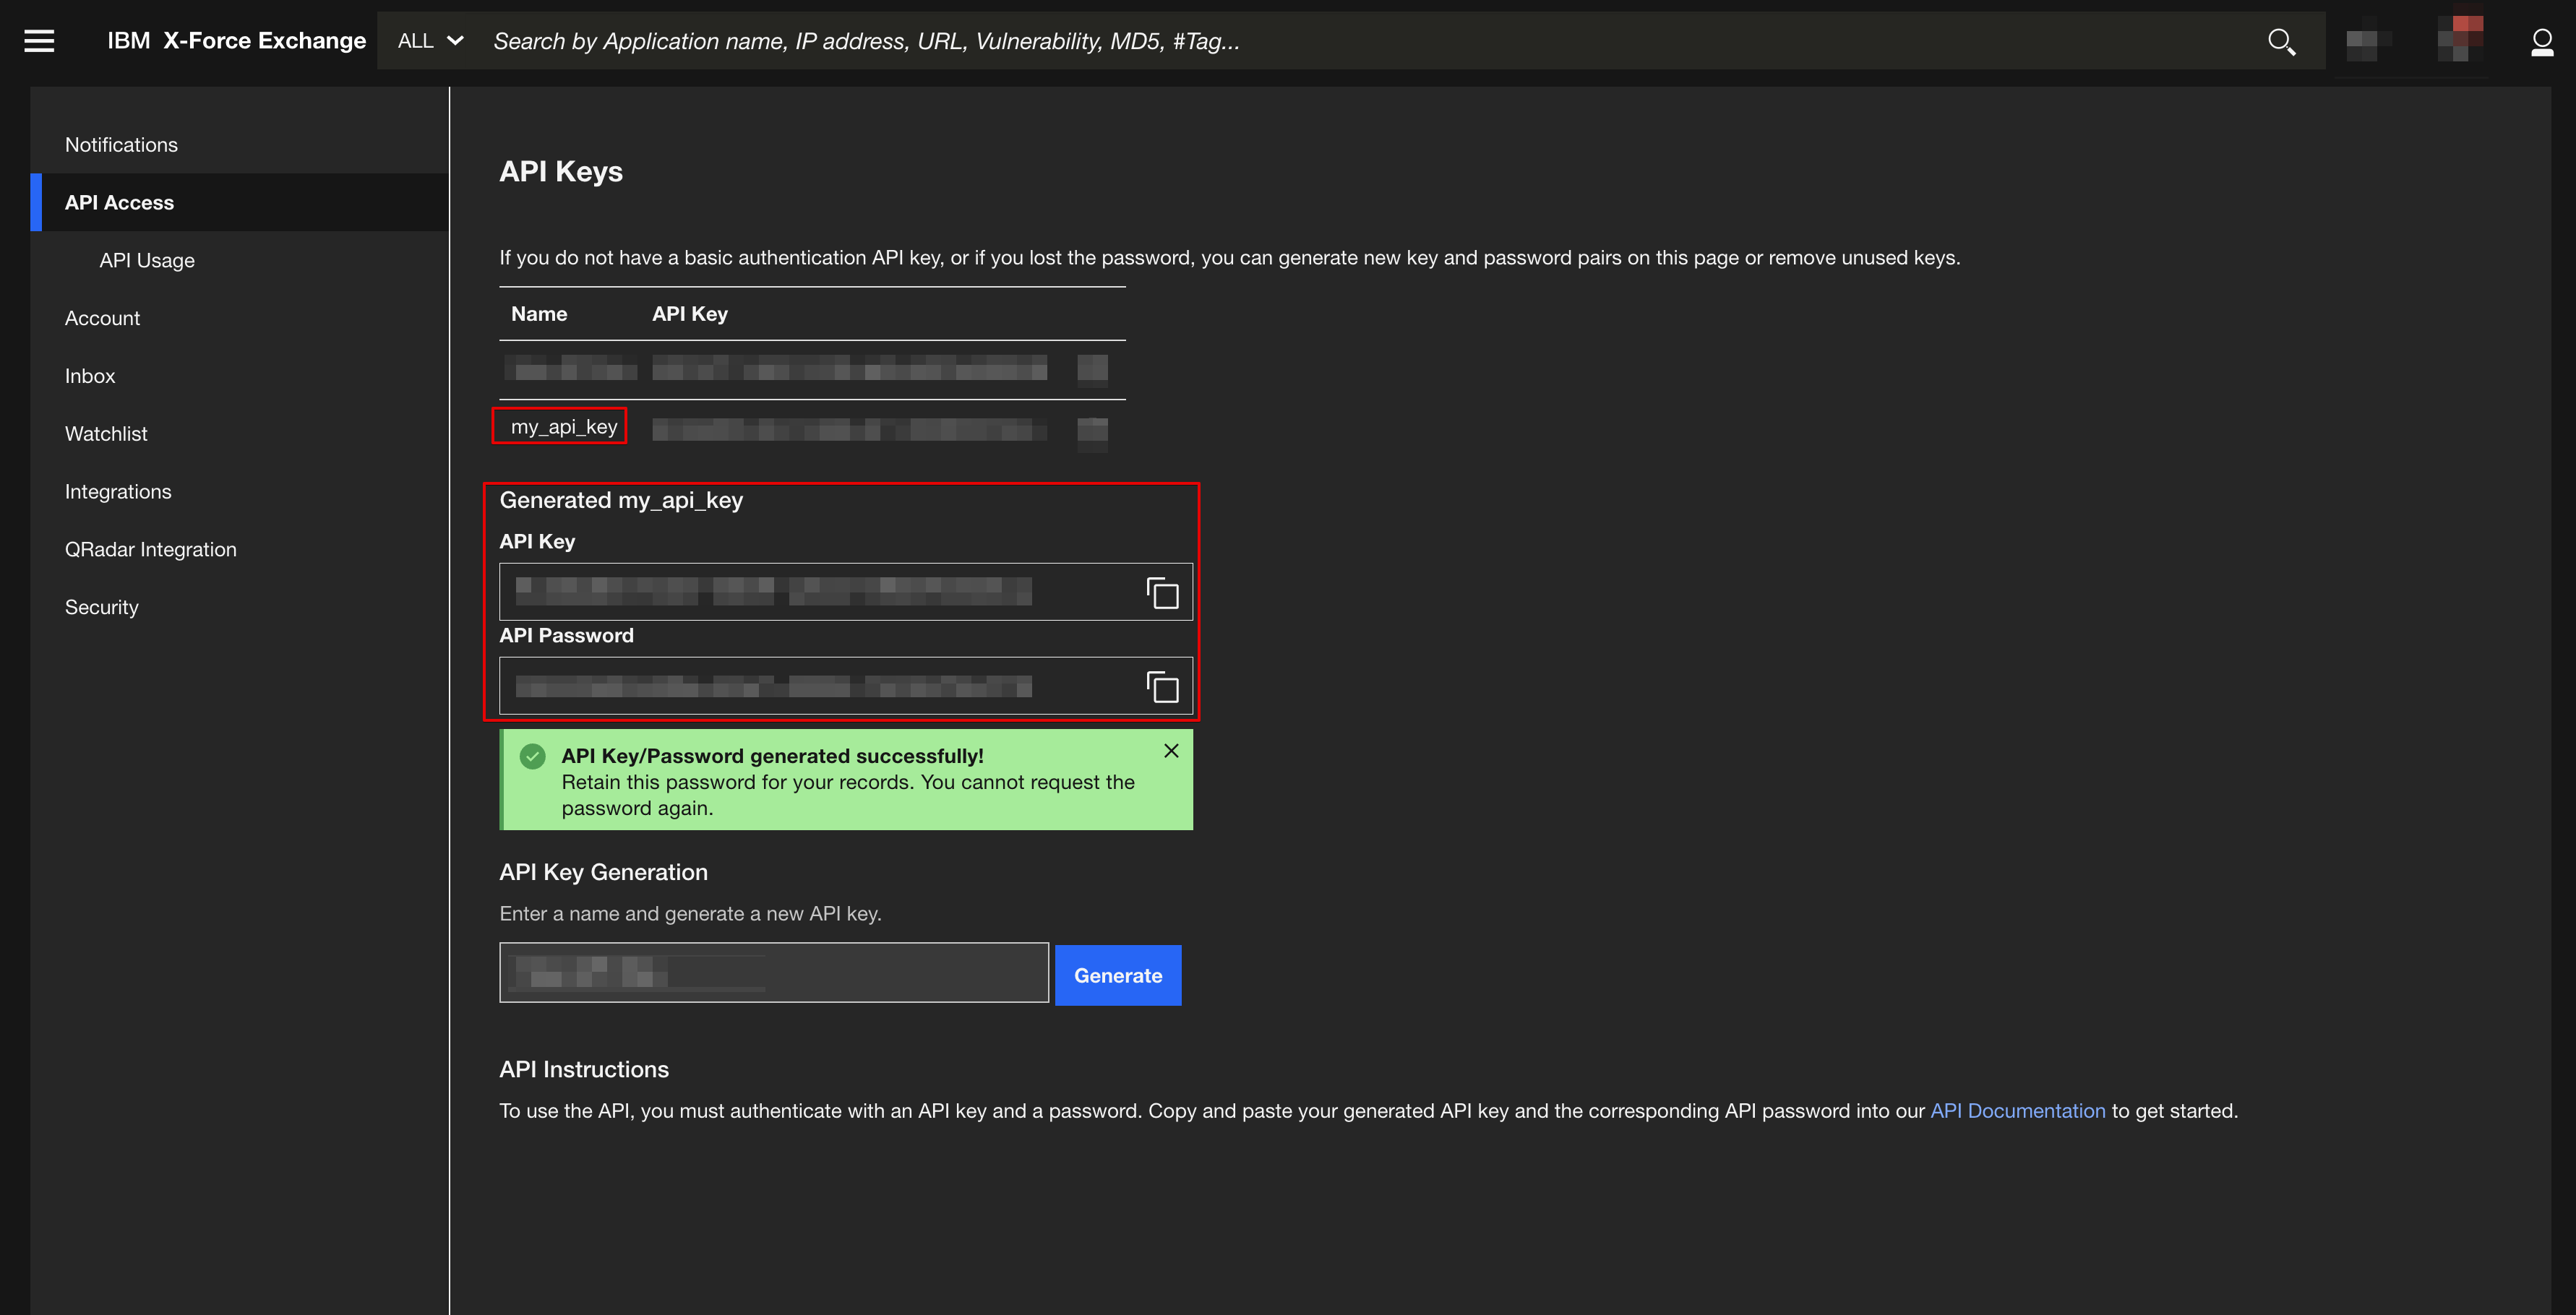Click the success checkmark icon
2576x1315 pixels.
click(533, 757)
